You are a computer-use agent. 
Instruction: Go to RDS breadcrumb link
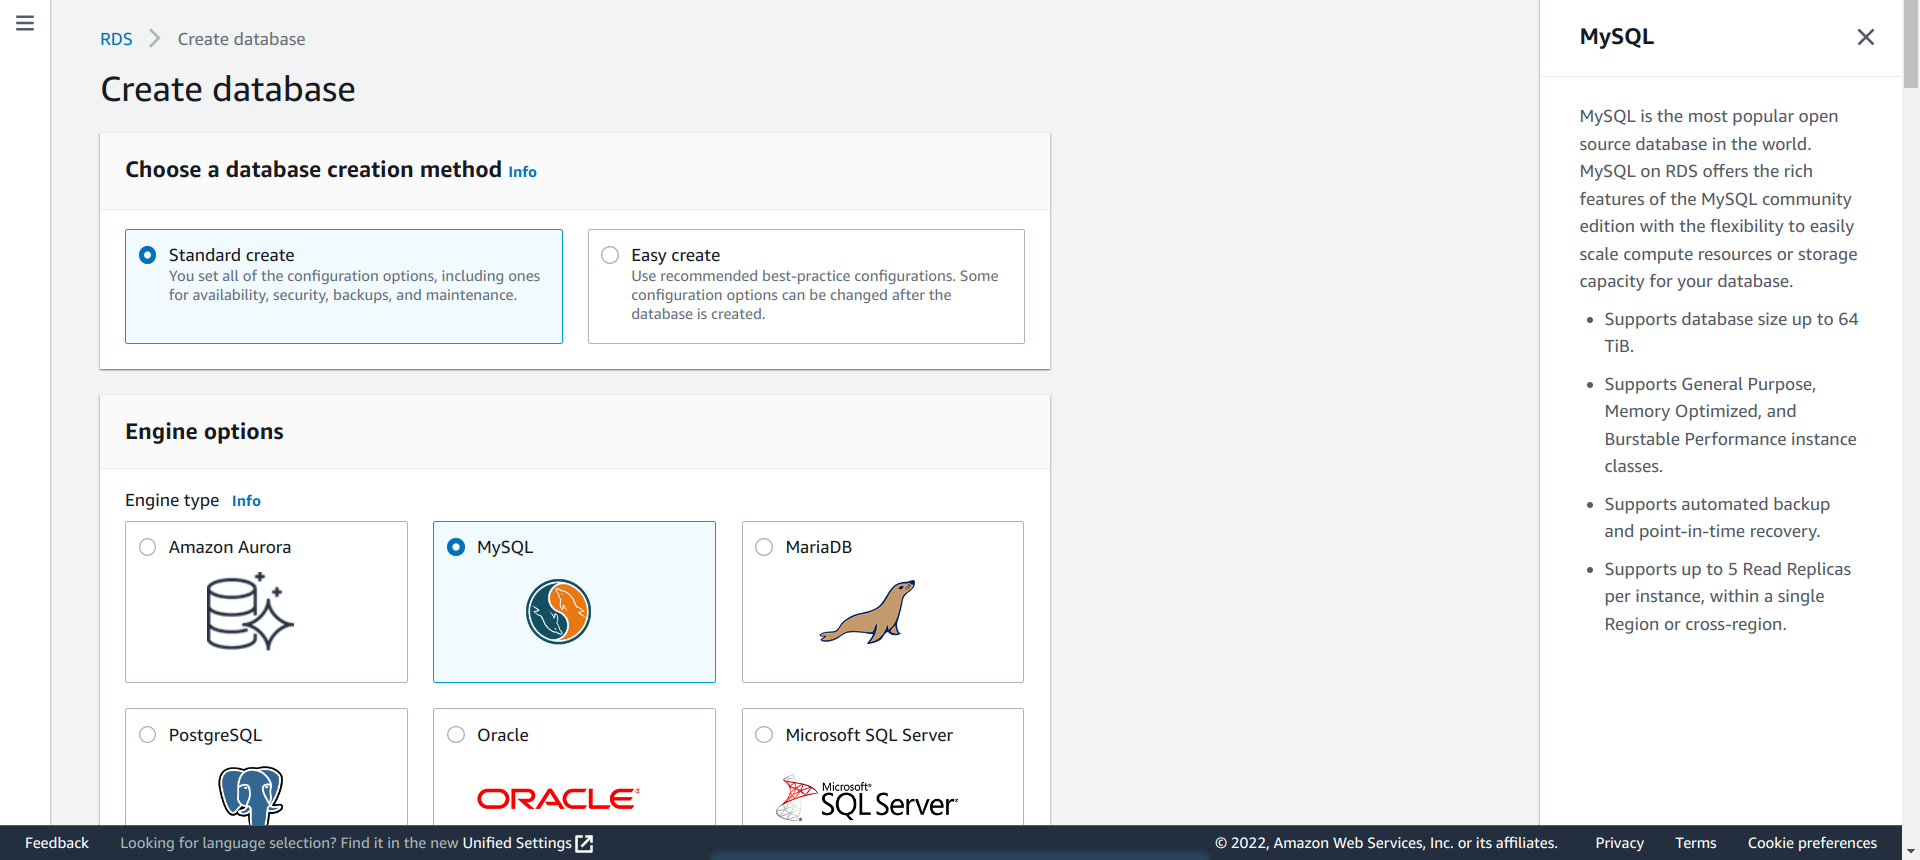(x=116, y=39)
